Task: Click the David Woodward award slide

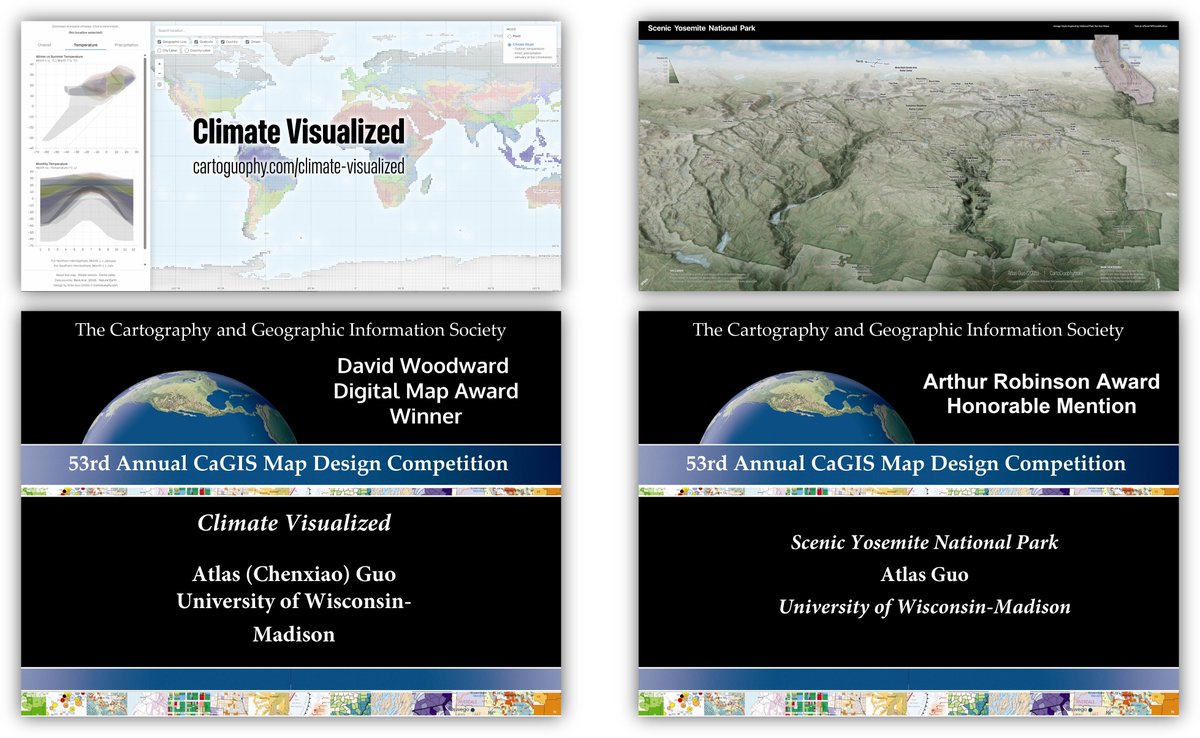Action: (291, 514)
